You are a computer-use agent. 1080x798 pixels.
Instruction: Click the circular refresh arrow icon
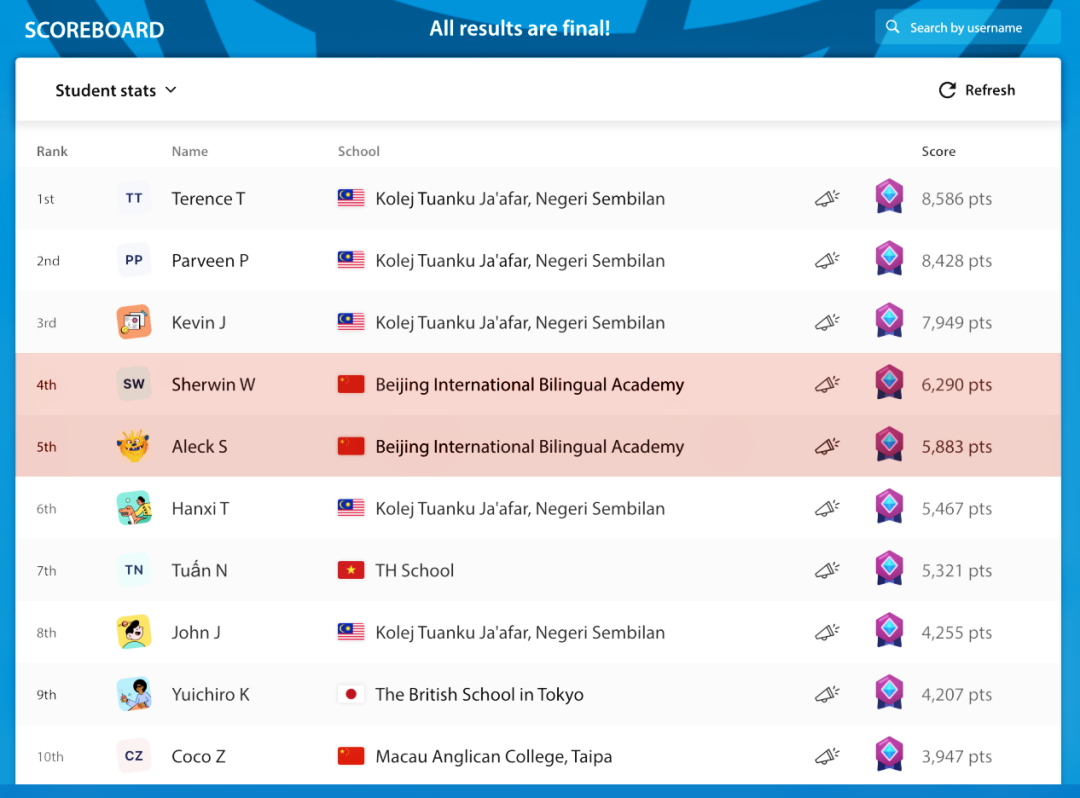[947, 90]
